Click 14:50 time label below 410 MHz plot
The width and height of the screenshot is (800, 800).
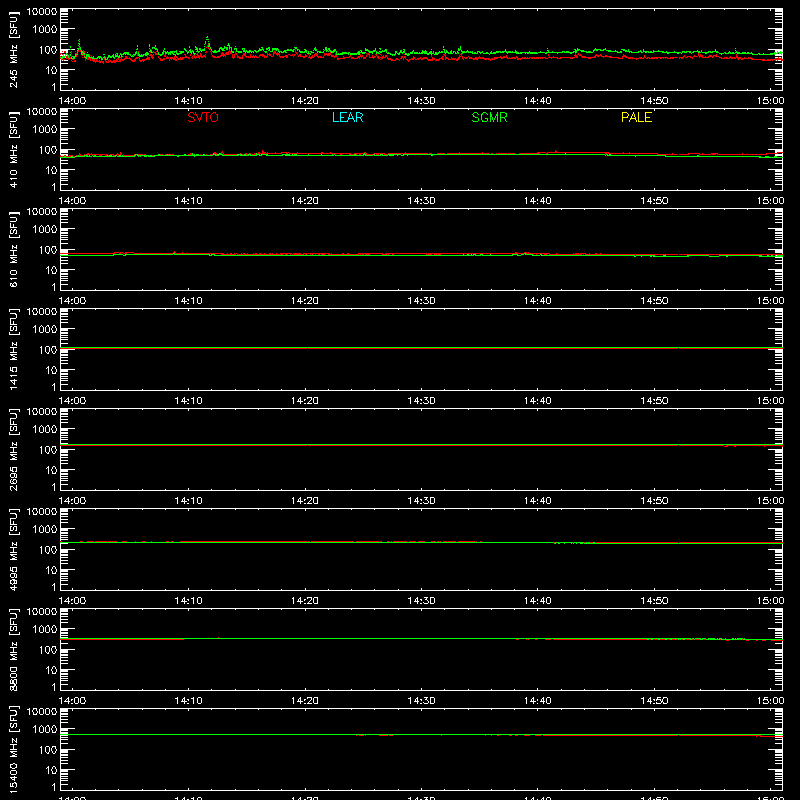pos(654,201)
